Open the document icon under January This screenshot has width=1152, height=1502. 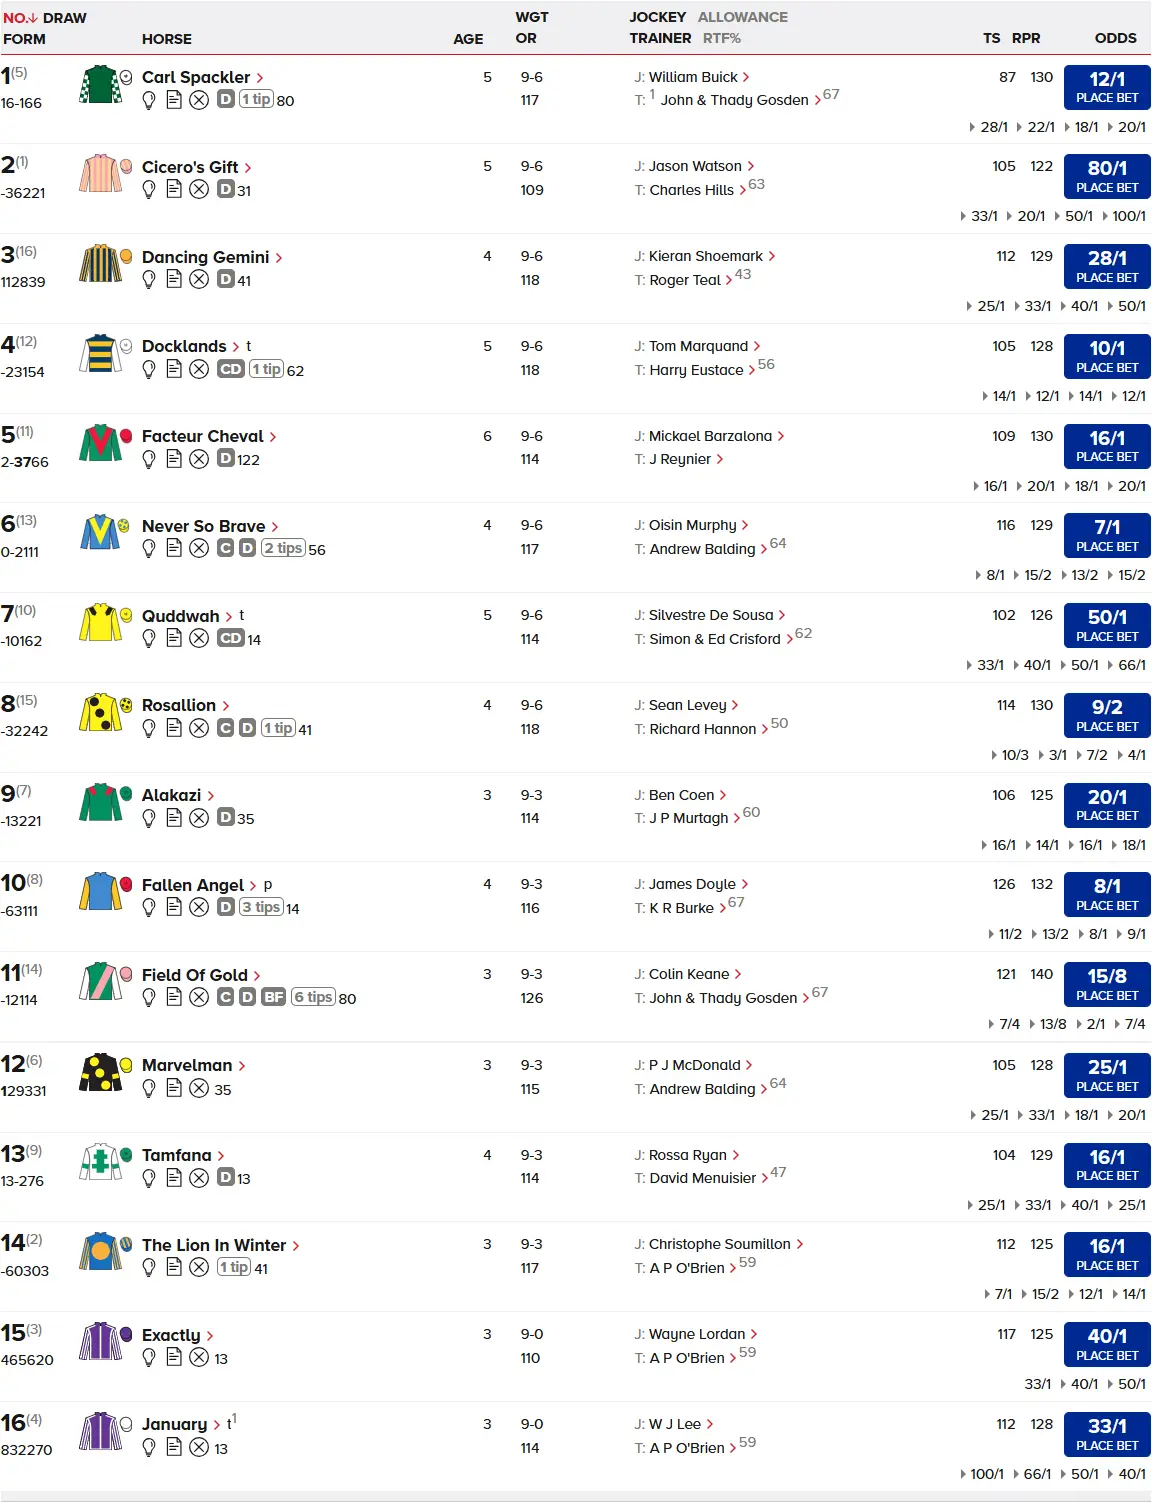(x=174, y=1447)
